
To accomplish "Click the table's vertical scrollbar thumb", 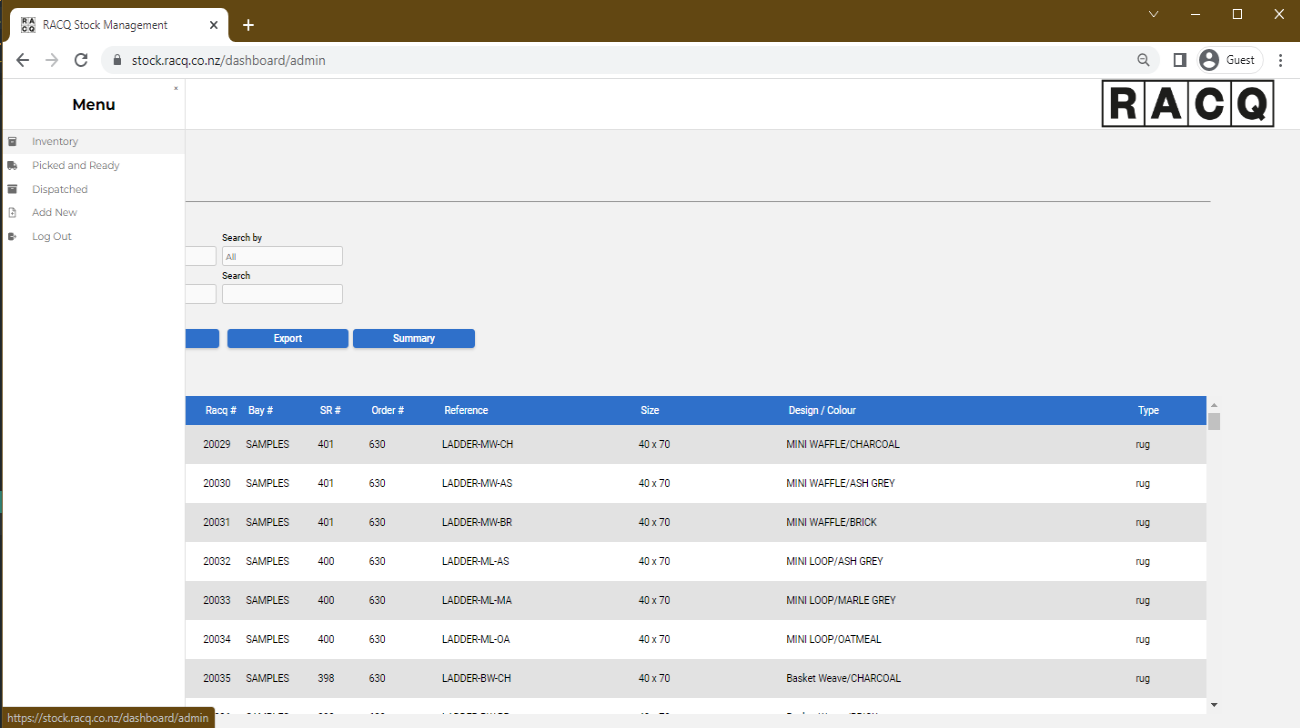I will pos(1214,421).
